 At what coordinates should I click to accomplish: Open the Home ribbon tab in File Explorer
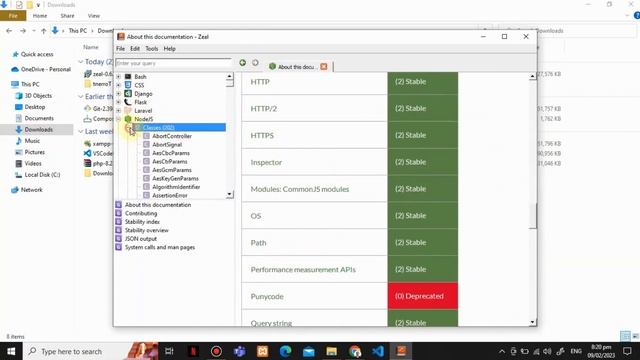click(x=40, y=16)
